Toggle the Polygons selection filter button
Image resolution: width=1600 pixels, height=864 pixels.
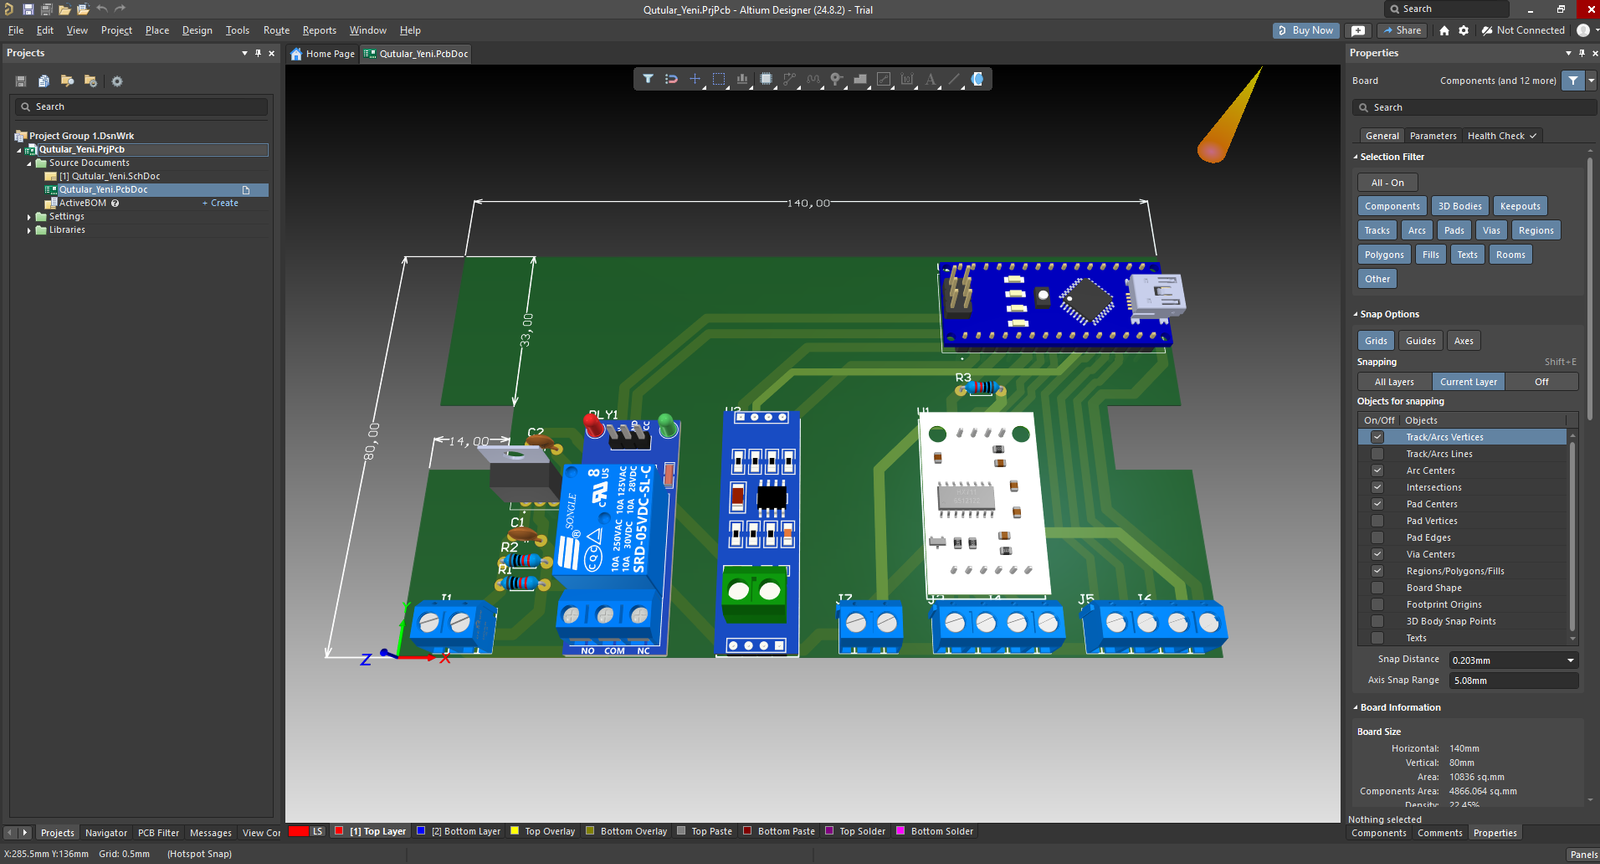tap(1384, 255)
